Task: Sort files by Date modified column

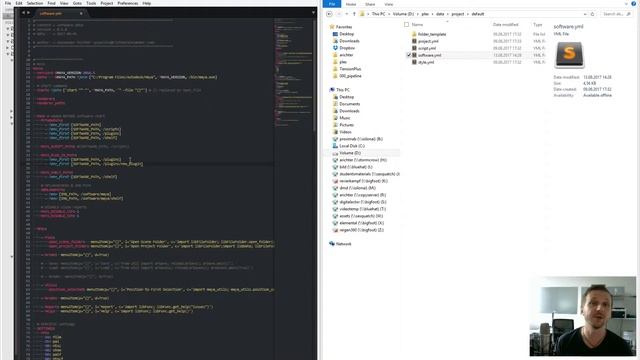Action: pos(505,24)
